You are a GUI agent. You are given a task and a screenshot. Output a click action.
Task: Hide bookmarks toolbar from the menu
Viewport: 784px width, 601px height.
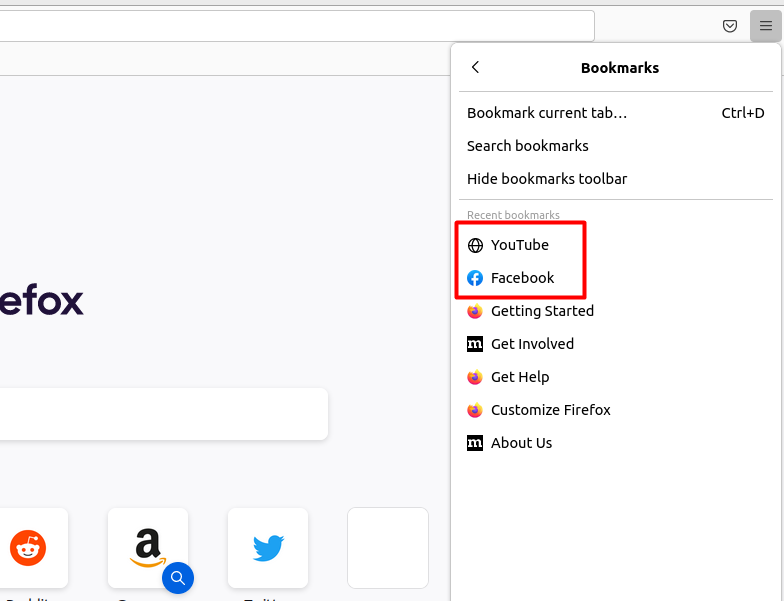point(616,179)
